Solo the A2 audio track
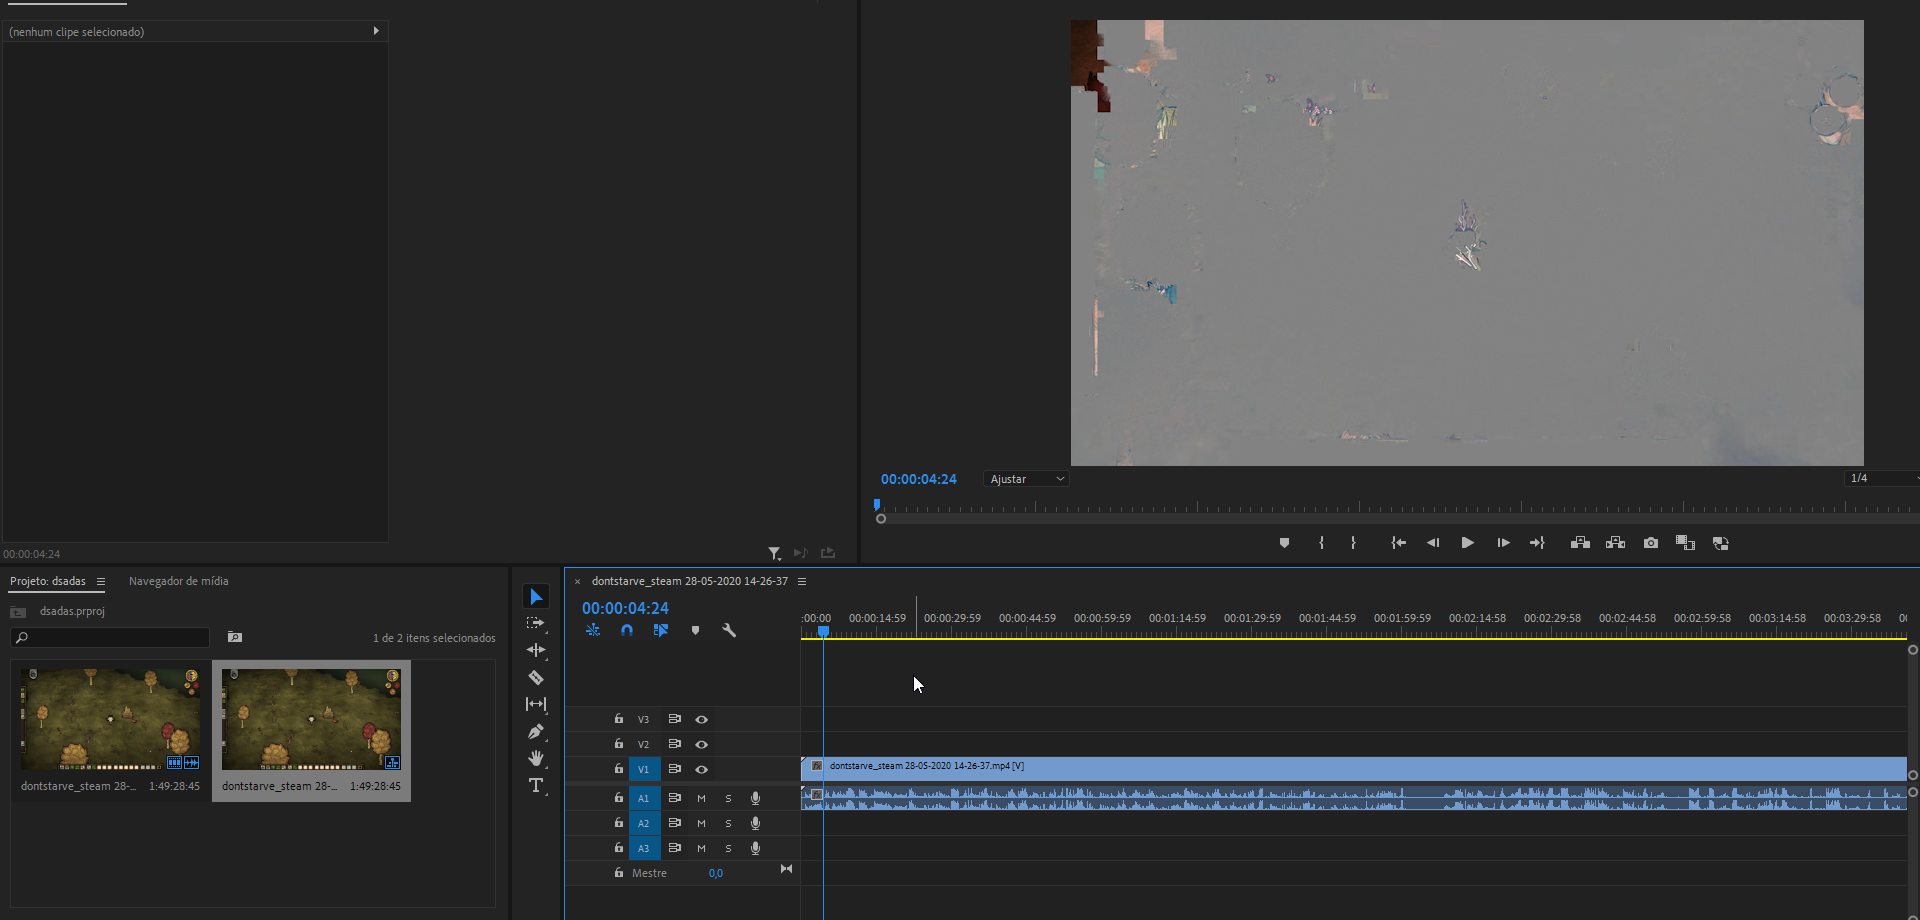 (x=728, y=823)
